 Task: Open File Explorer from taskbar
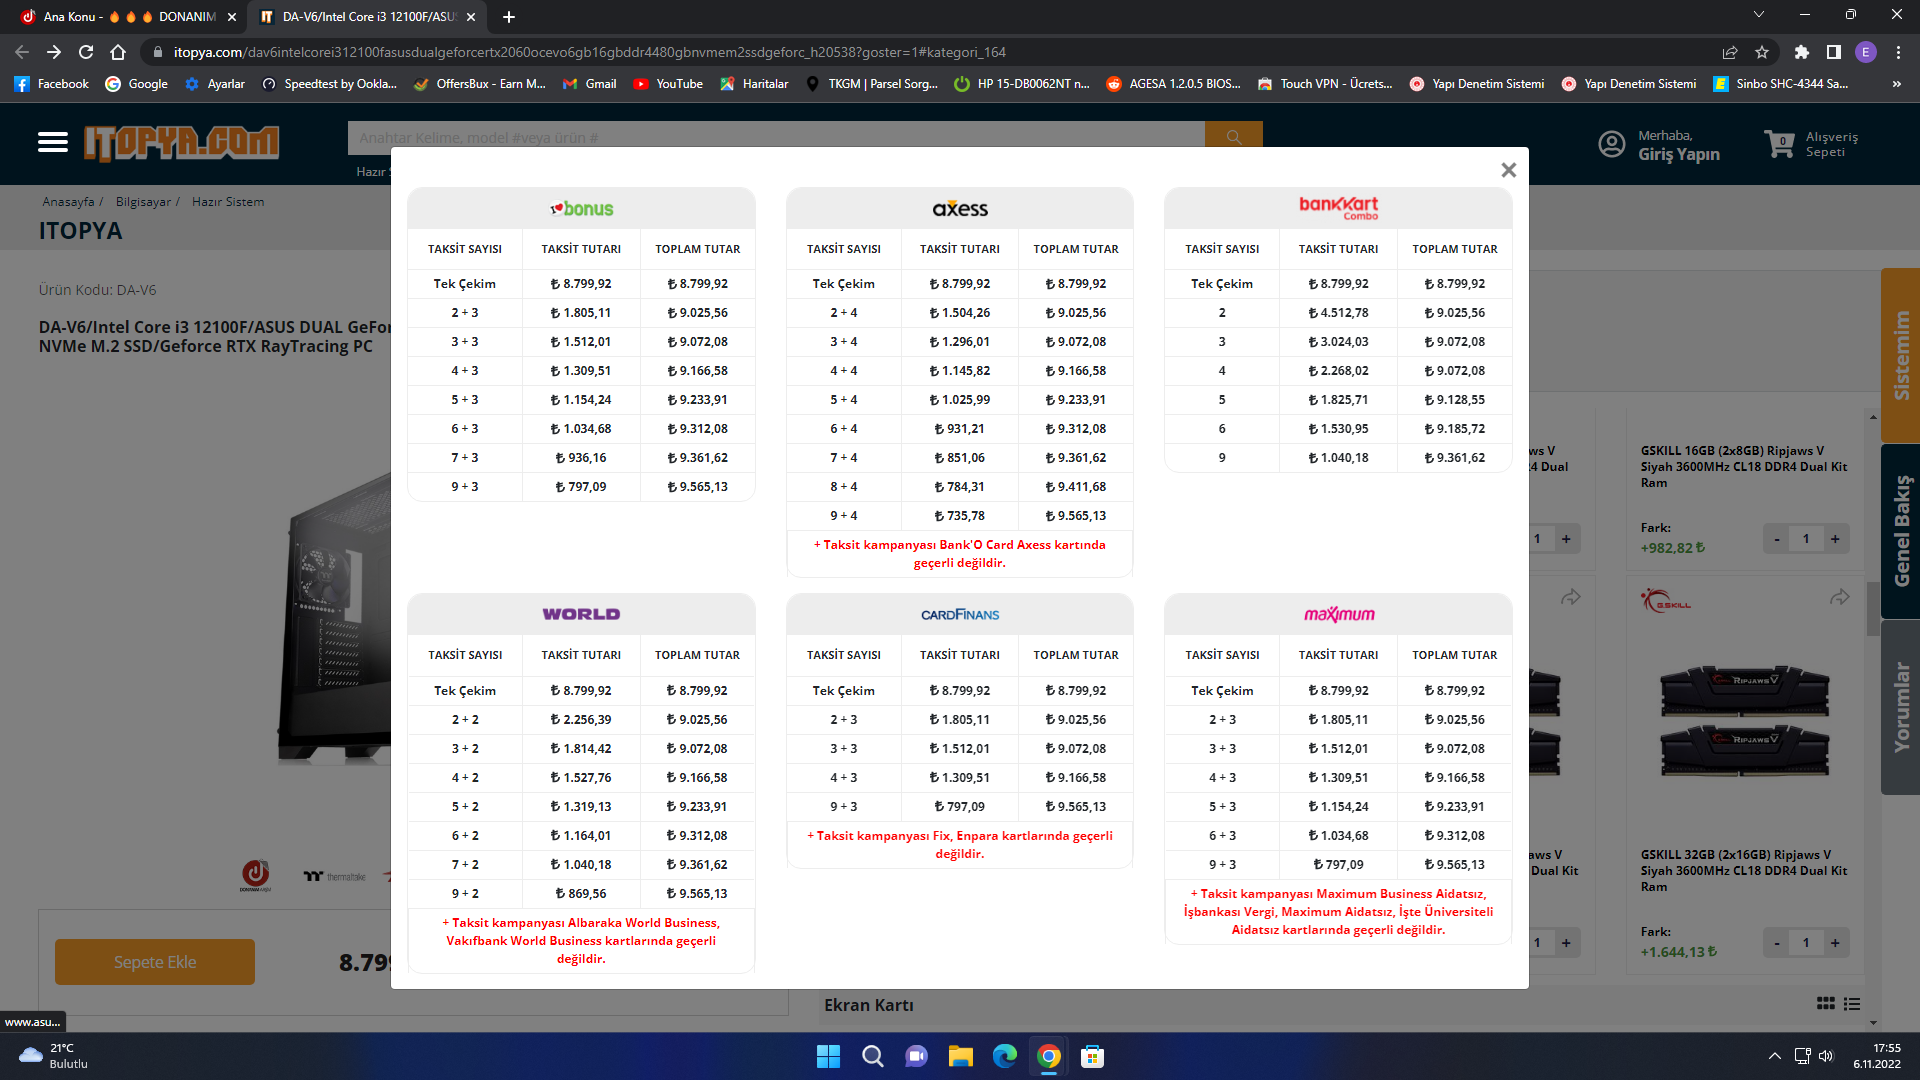coord(961,1056)
